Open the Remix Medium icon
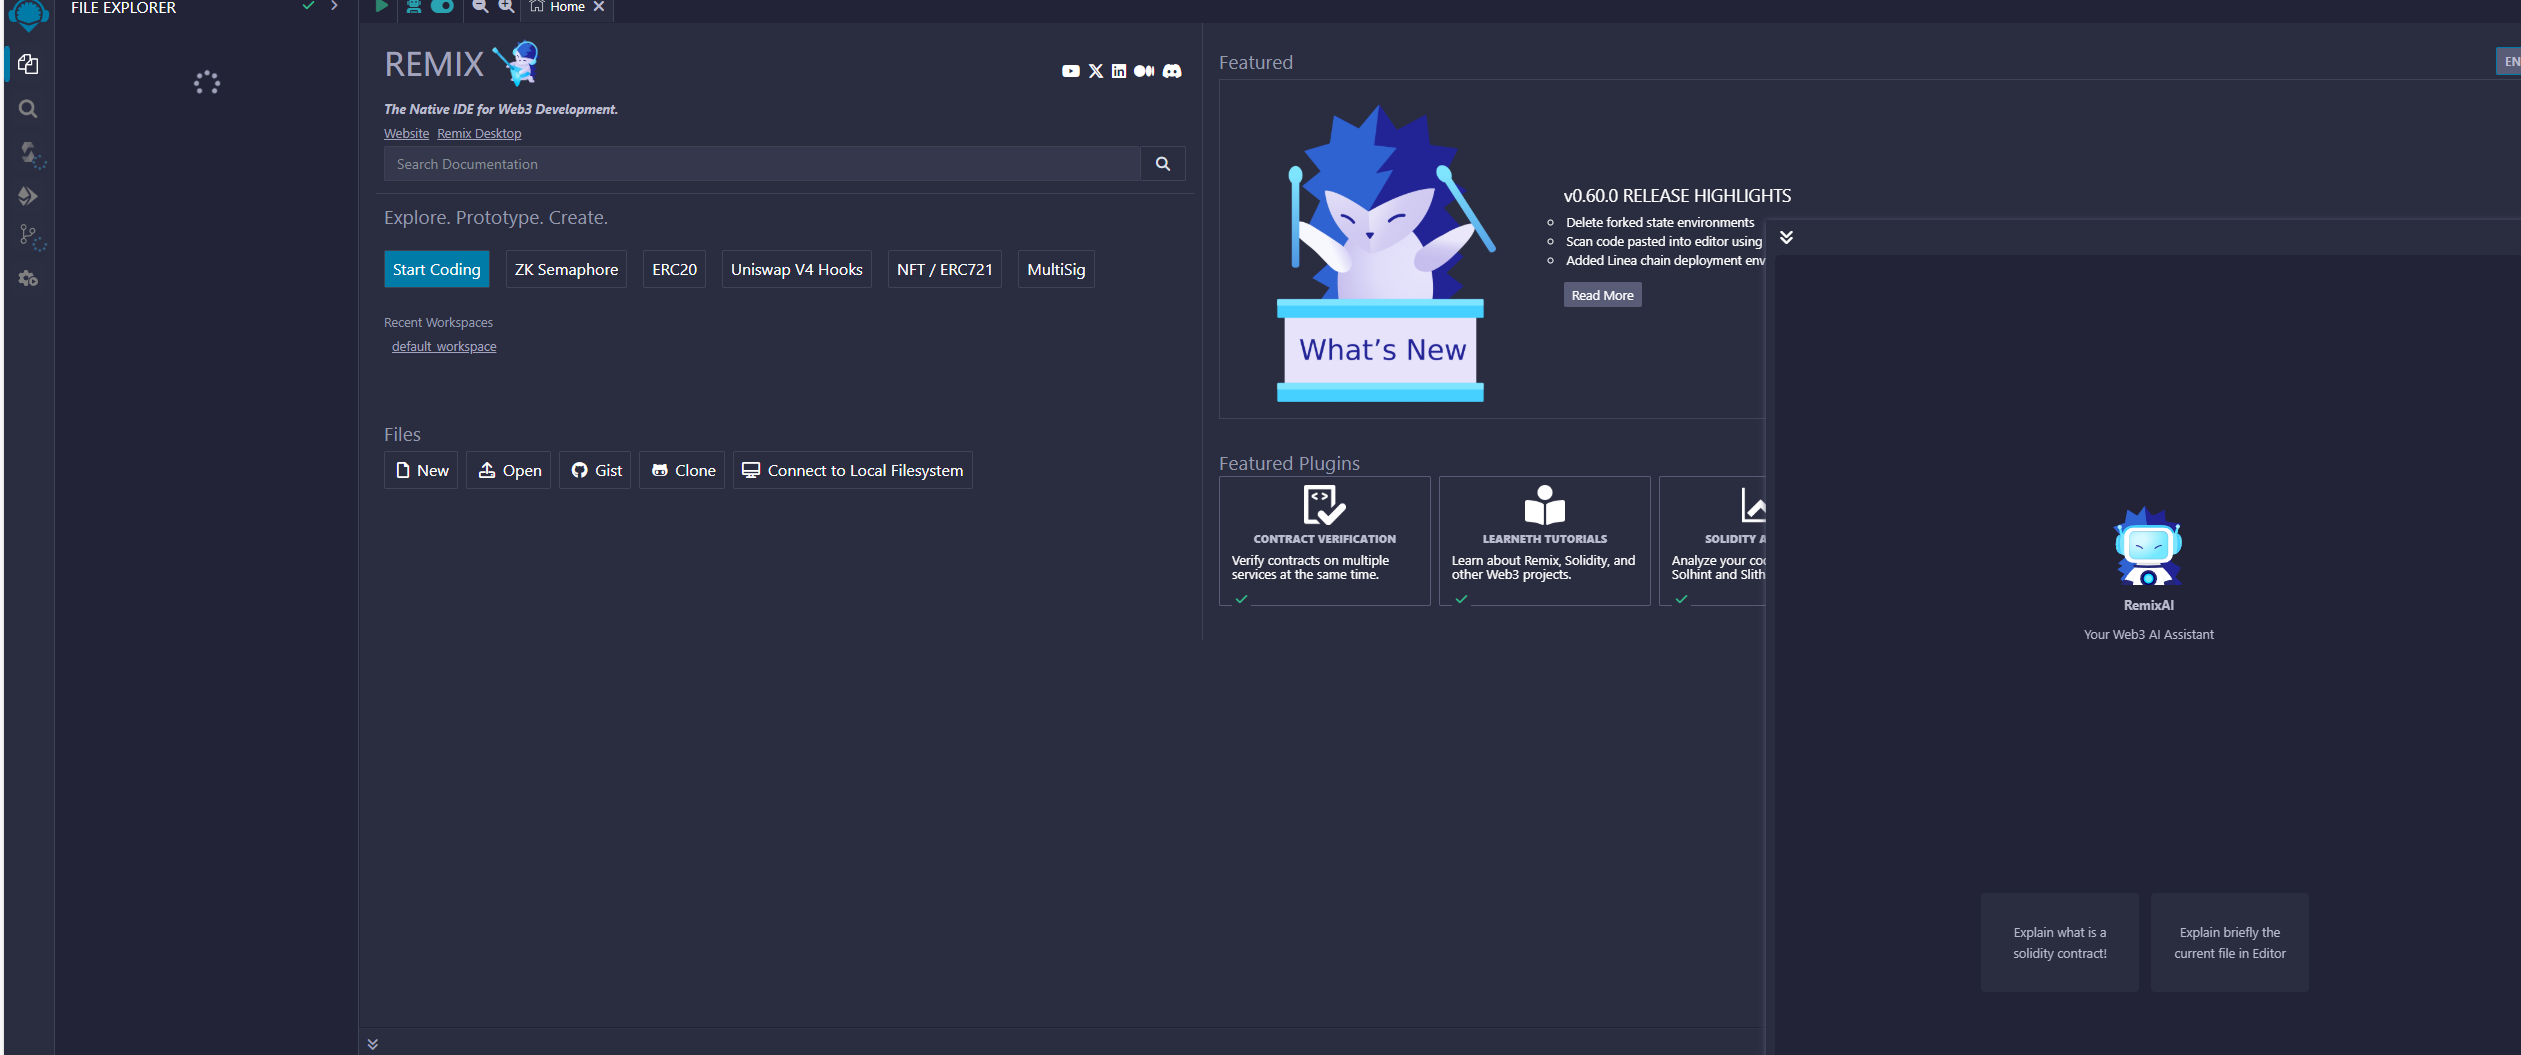 [1144, 71]
